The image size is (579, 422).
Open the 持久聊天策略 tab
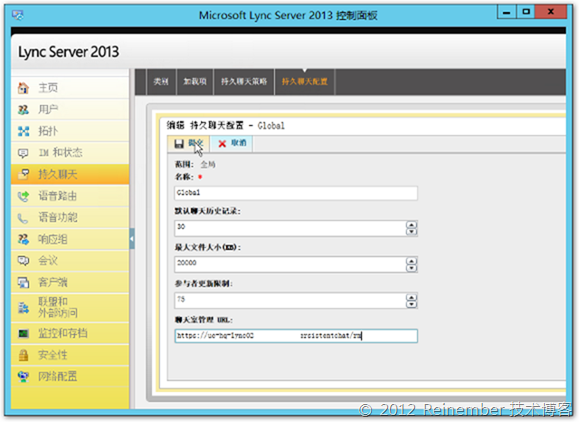coord(244,82)
